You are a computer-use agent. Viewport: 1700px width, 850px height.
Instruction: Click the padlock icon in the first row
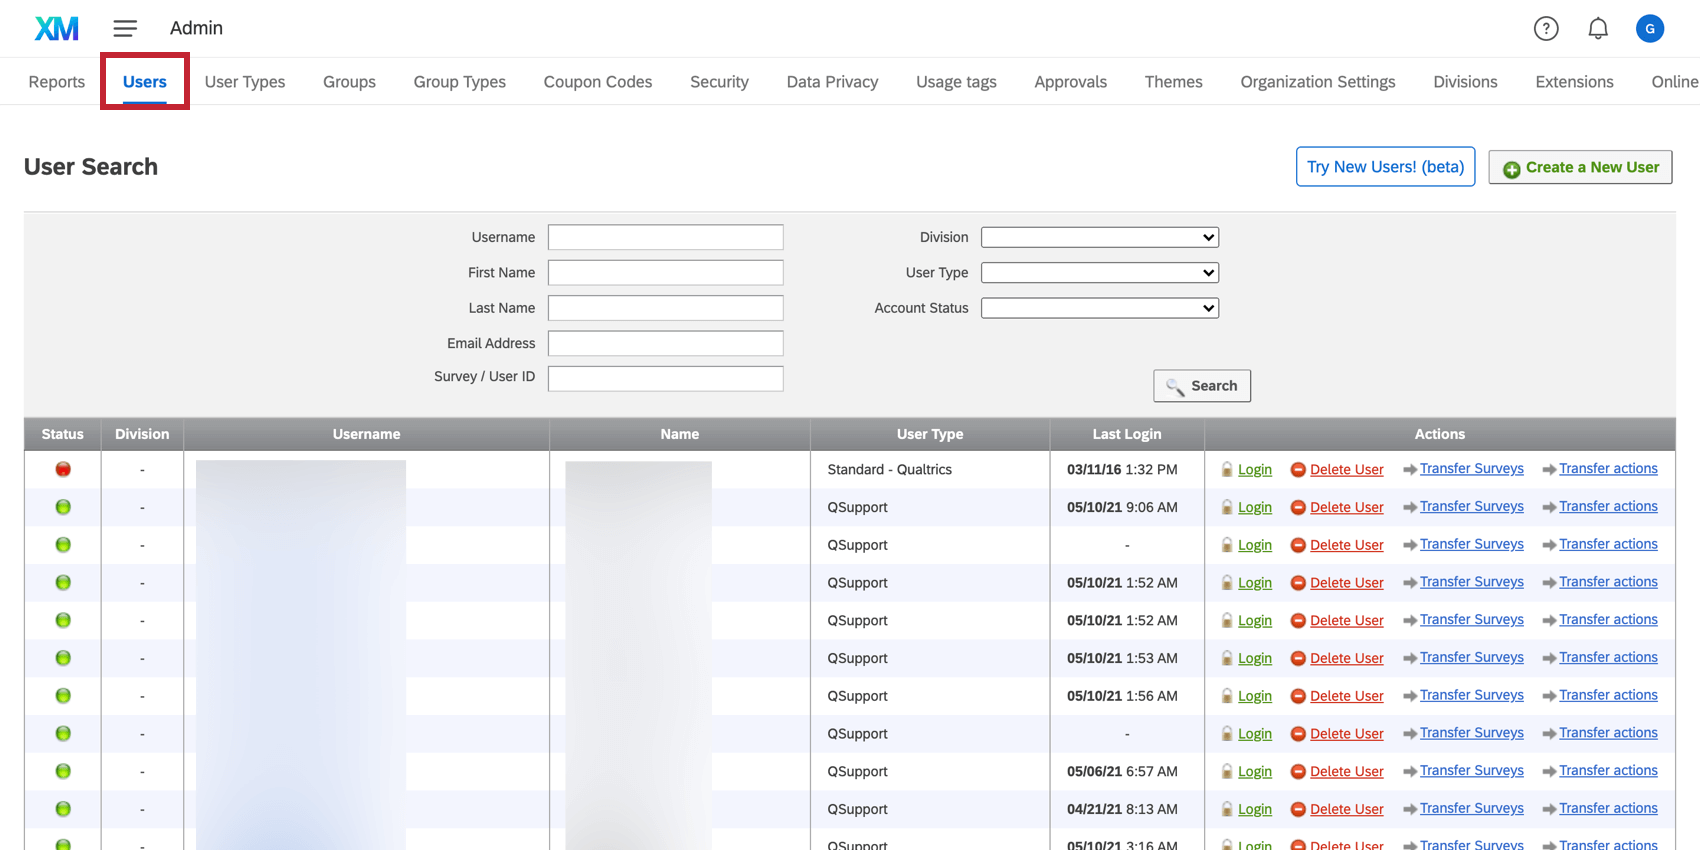[1227, 470]
